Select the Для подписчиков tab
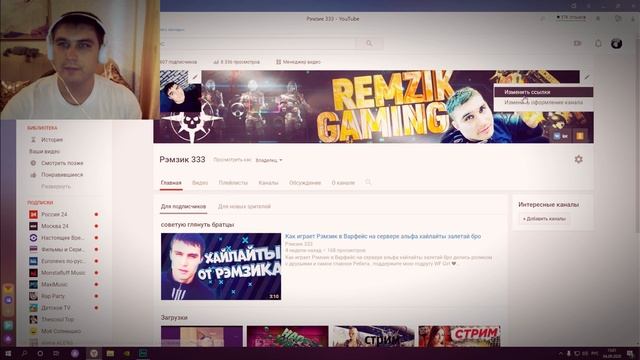 pyautogui.click(x=183, y=207)
